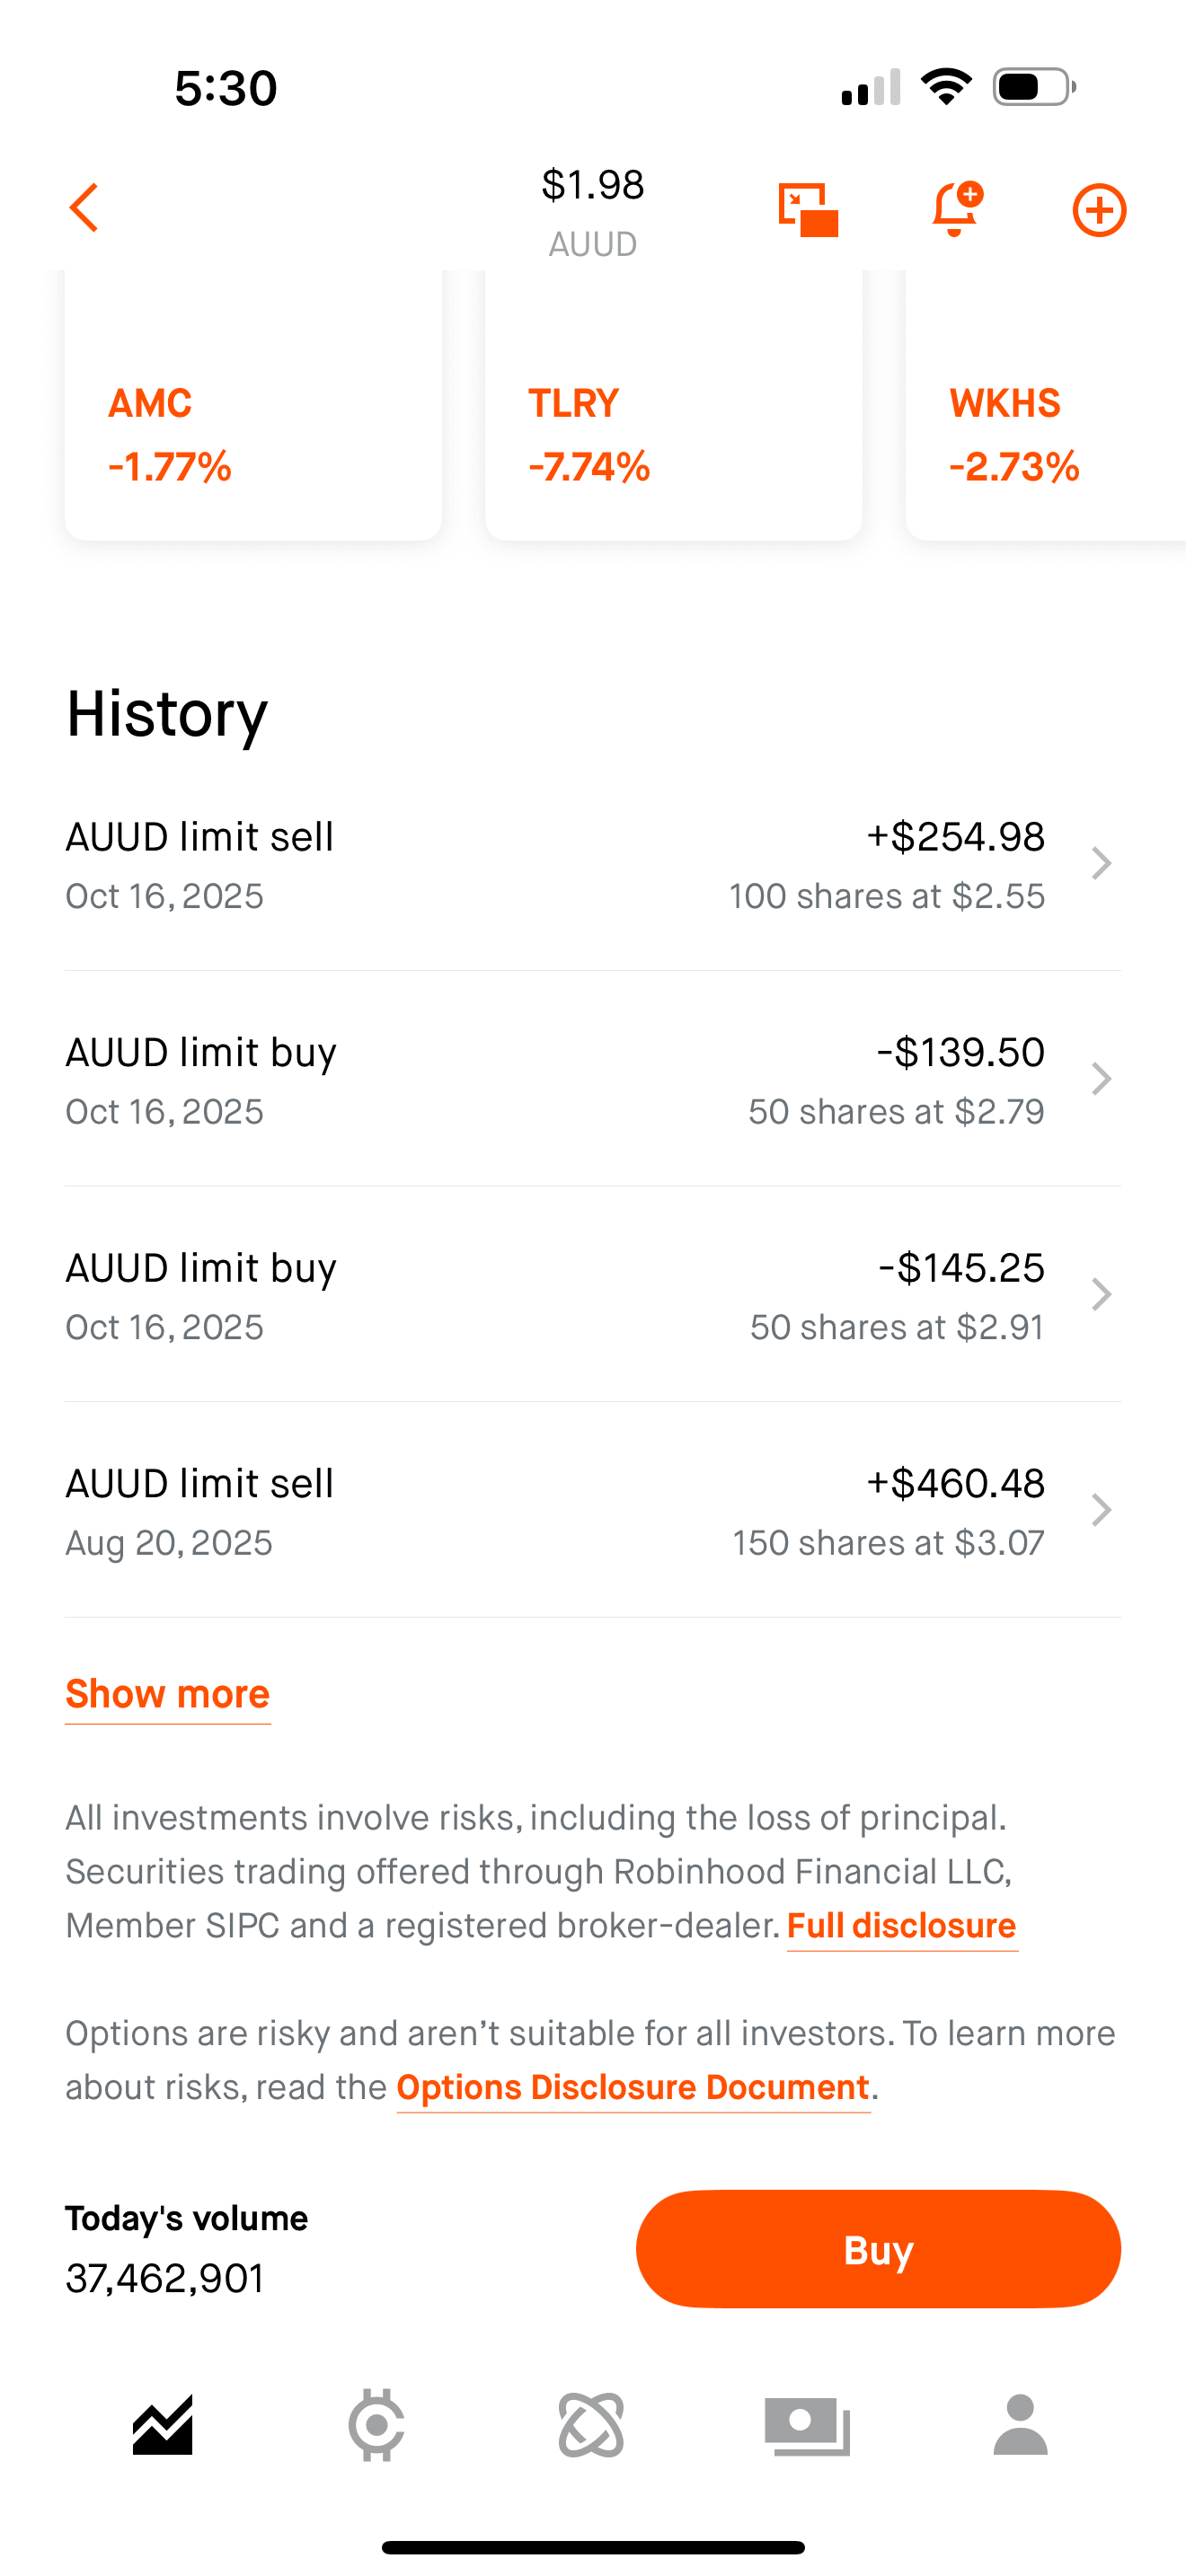Viewport: 1186px width, 2576px height.
Task: Open the advanced chart icon
Action: (x=808, y=210)
